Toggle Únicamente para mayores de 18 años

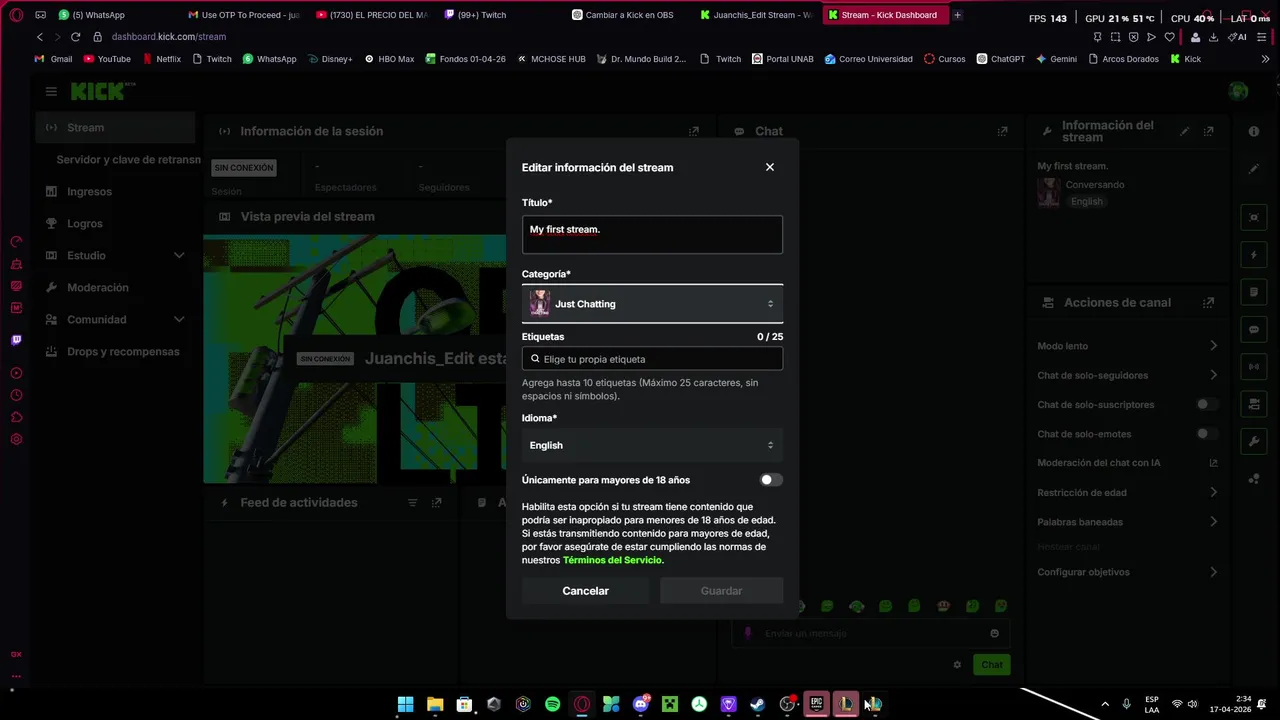coord(771,480)
